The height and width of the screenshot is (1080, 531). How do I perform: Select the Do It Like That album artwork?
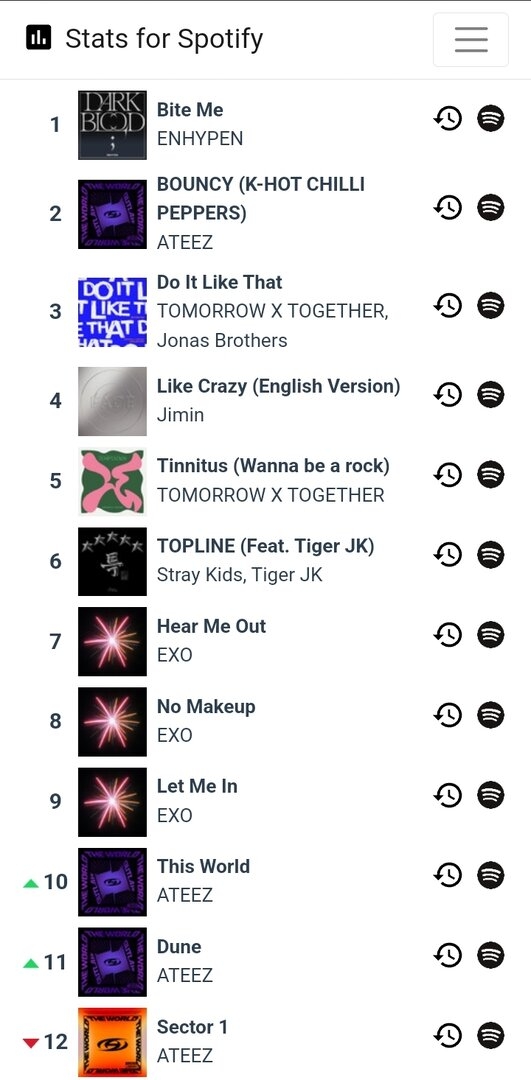(112, 311)
